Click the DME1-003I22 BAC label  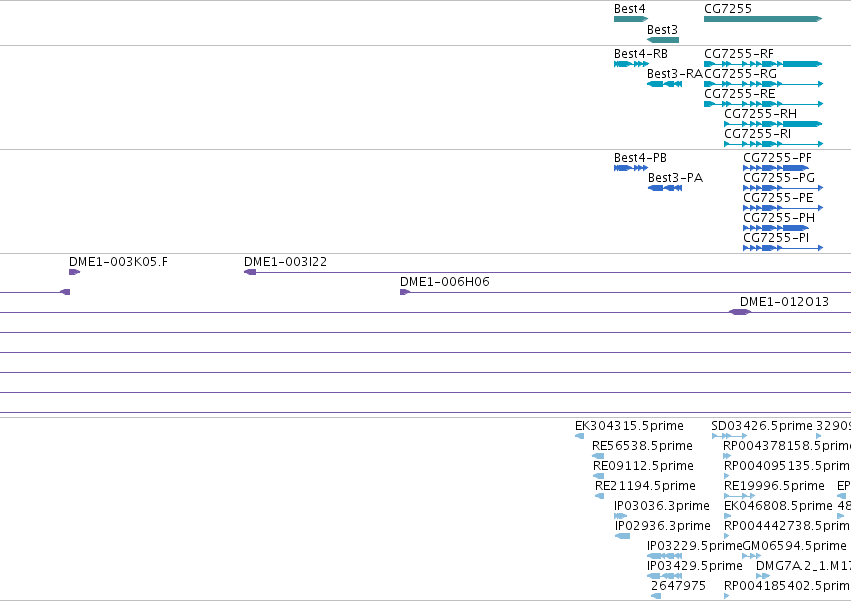click(285, 262)
